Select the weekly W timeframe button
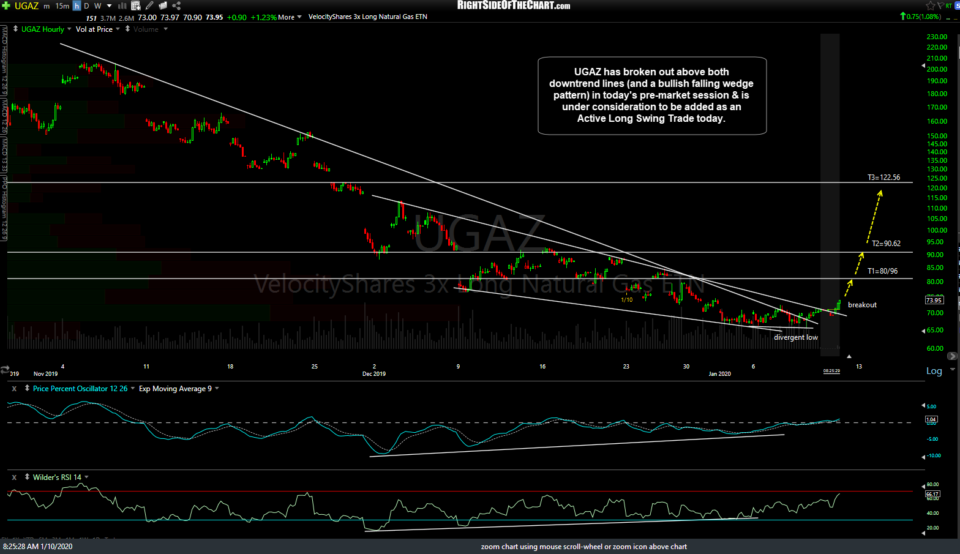 (x=98, y=5)
